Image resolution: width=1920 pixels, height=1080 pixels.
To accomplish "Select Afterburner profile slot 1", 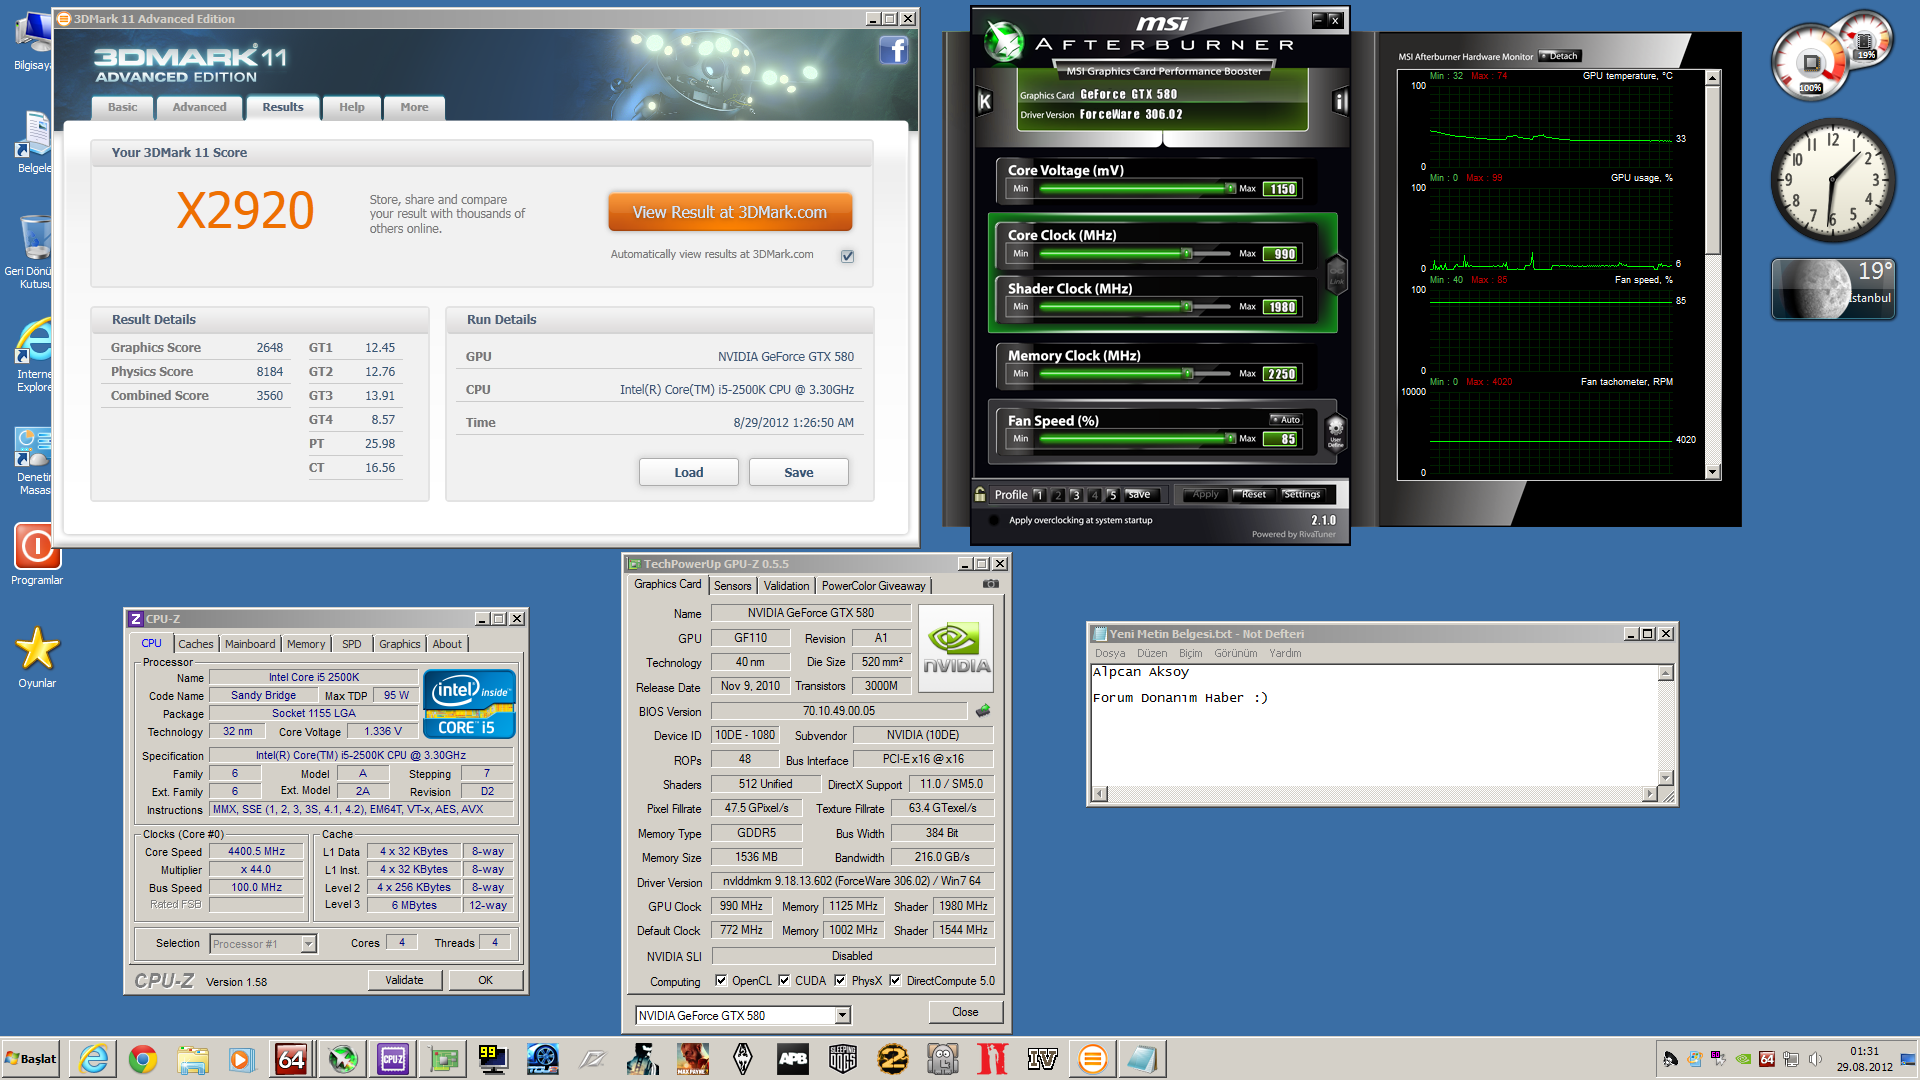I will 1038,495.
